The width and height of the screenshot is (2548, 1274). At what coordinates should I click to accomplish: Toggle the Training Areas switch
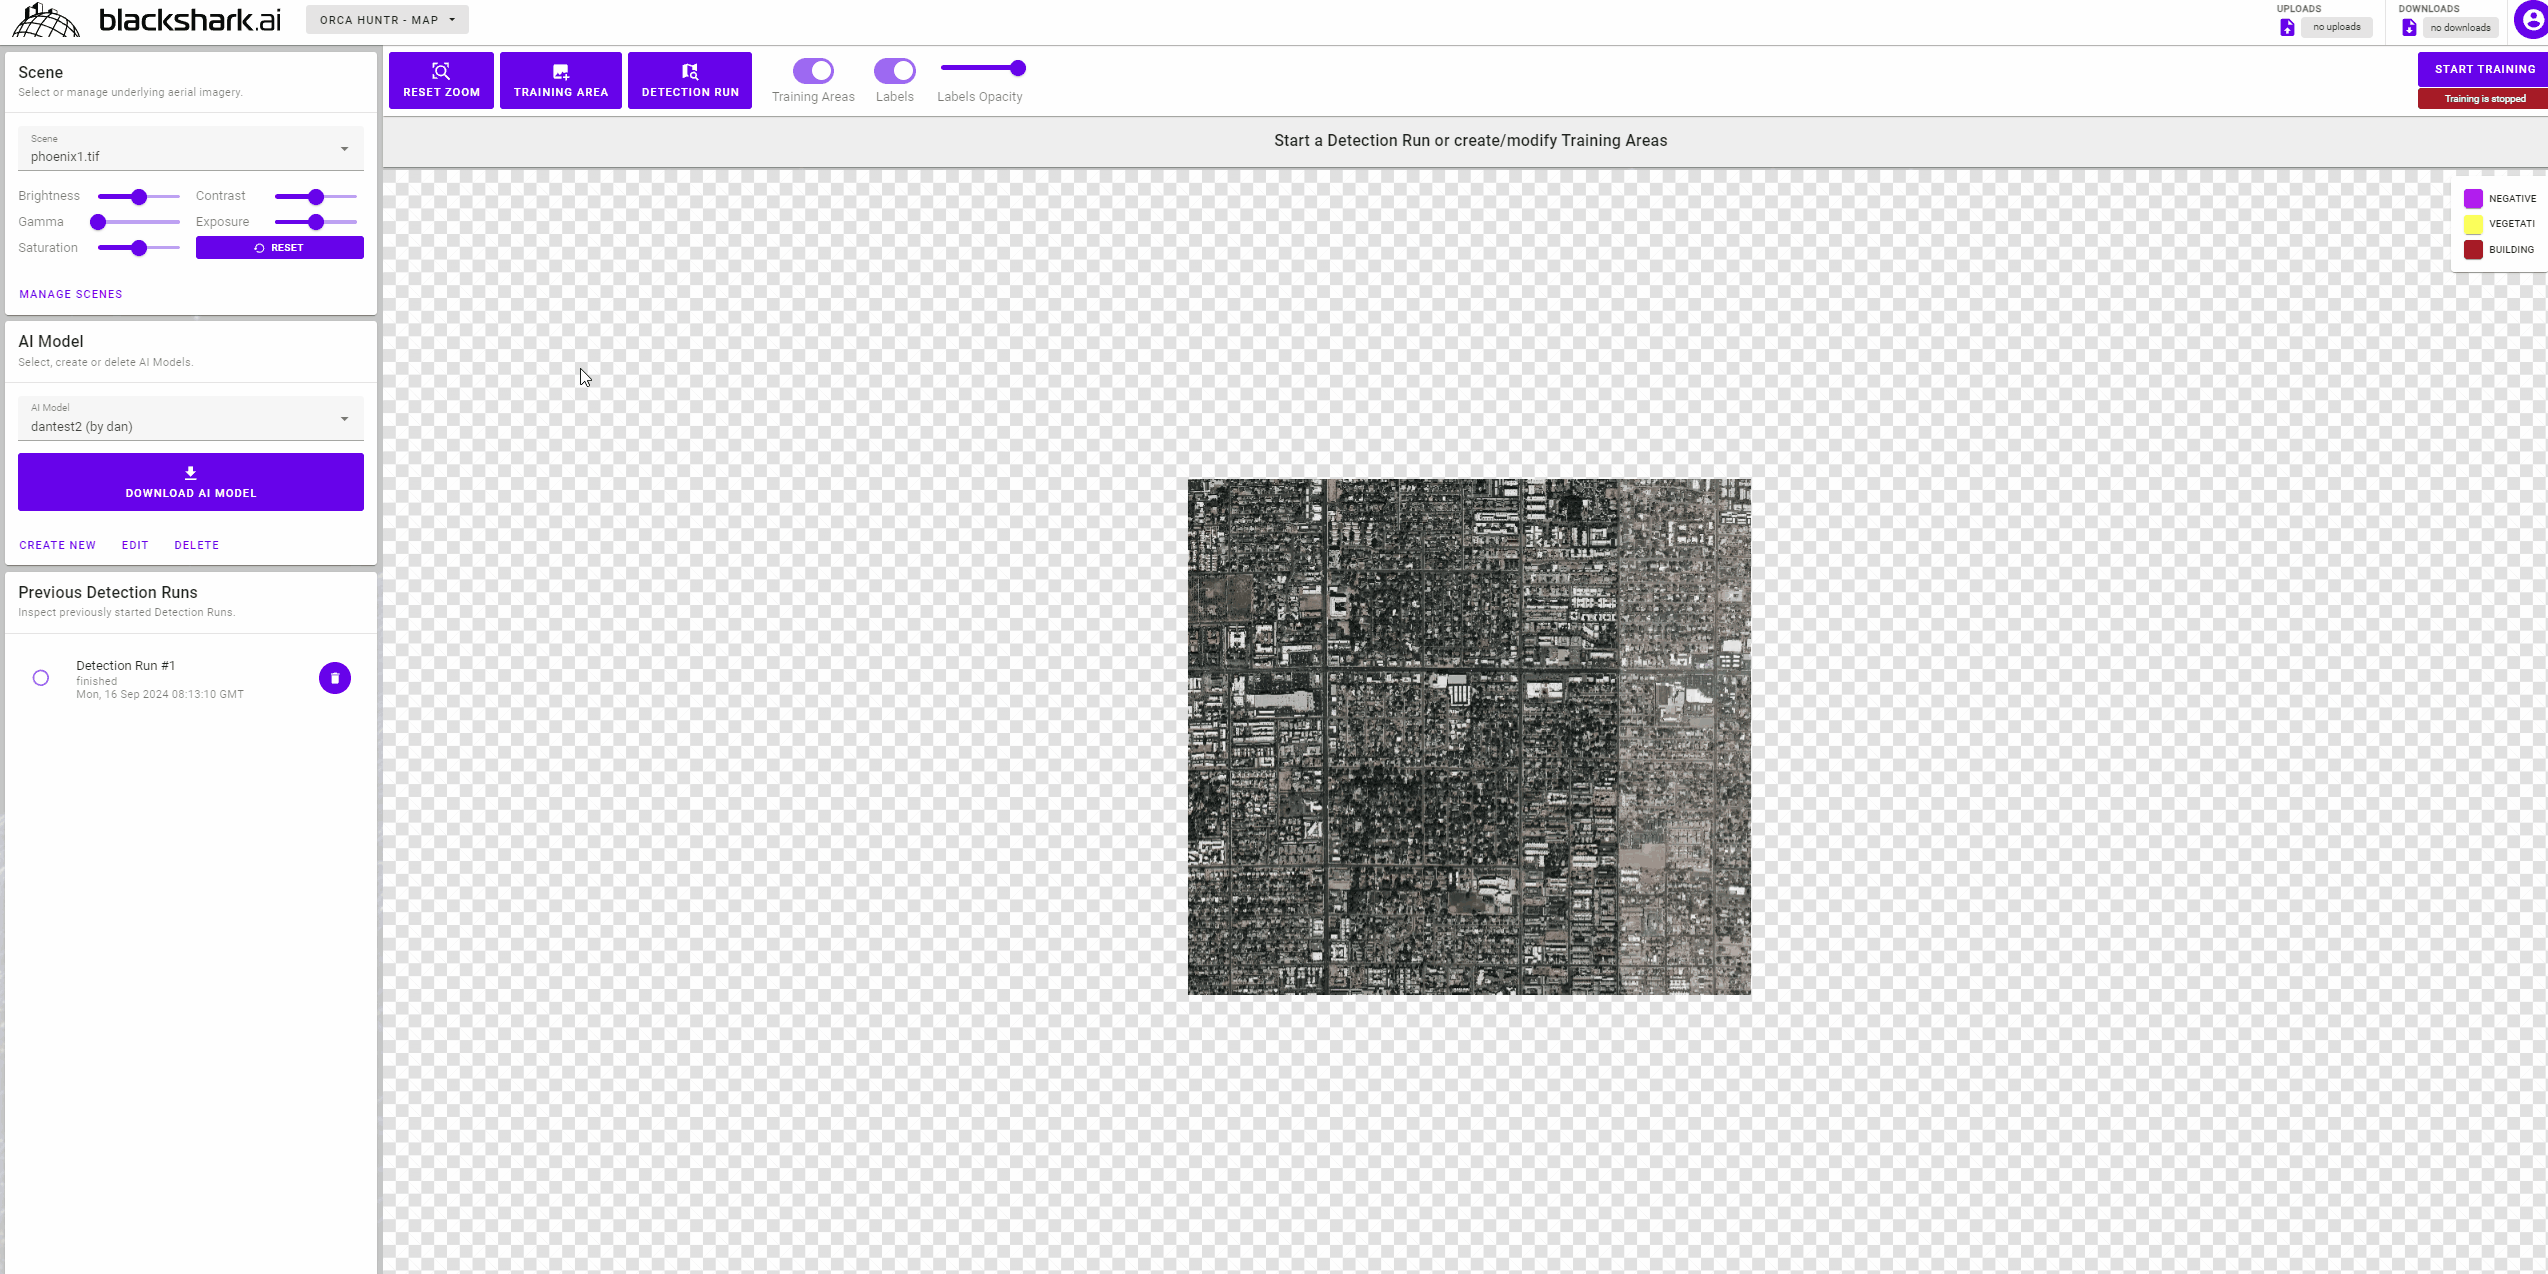(x=814, y=70)
